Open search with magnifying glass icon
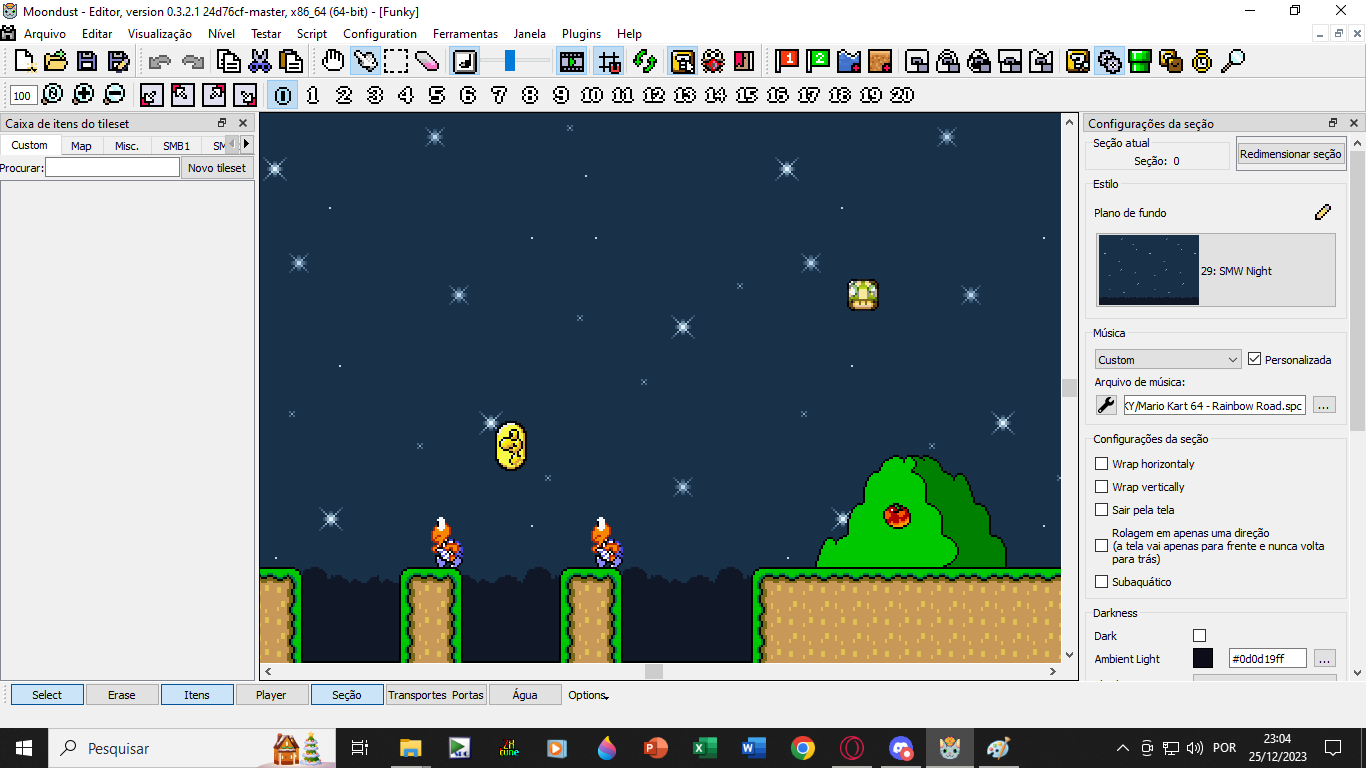 click(x=1233, y=61)
